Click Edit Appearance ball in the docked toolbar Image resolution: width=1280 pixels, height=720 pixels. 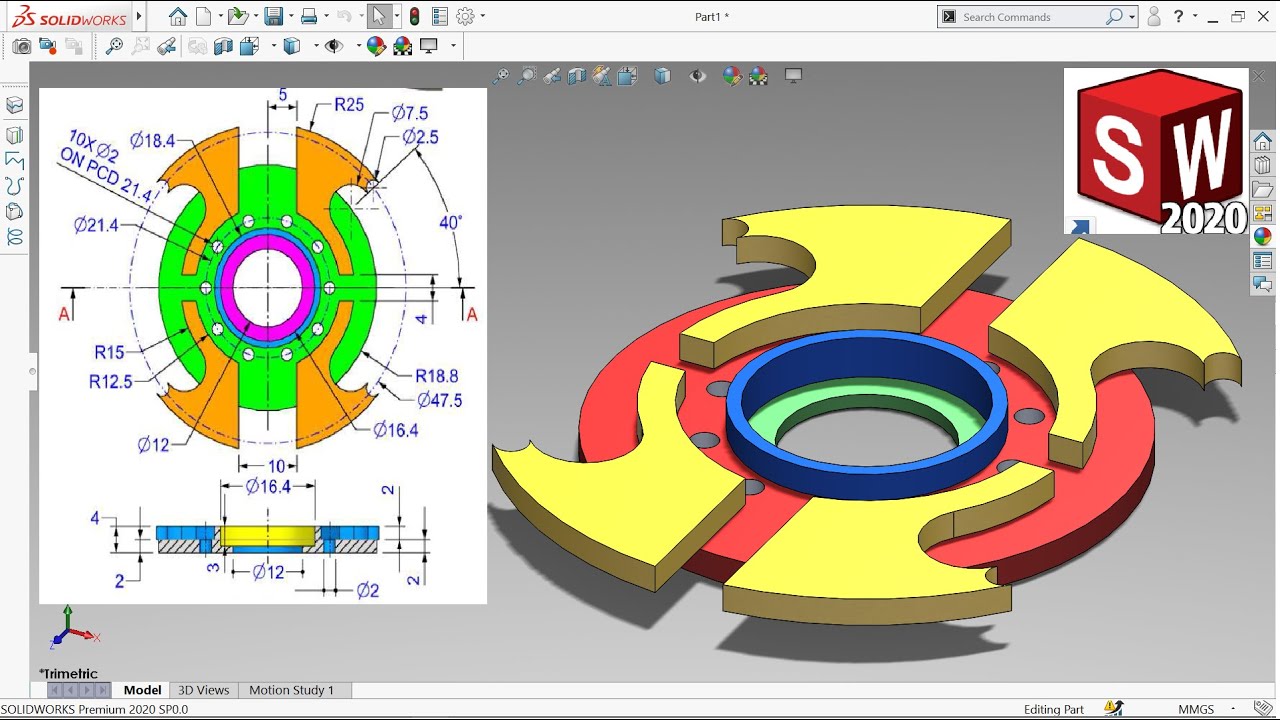click(x=376, y=45)
